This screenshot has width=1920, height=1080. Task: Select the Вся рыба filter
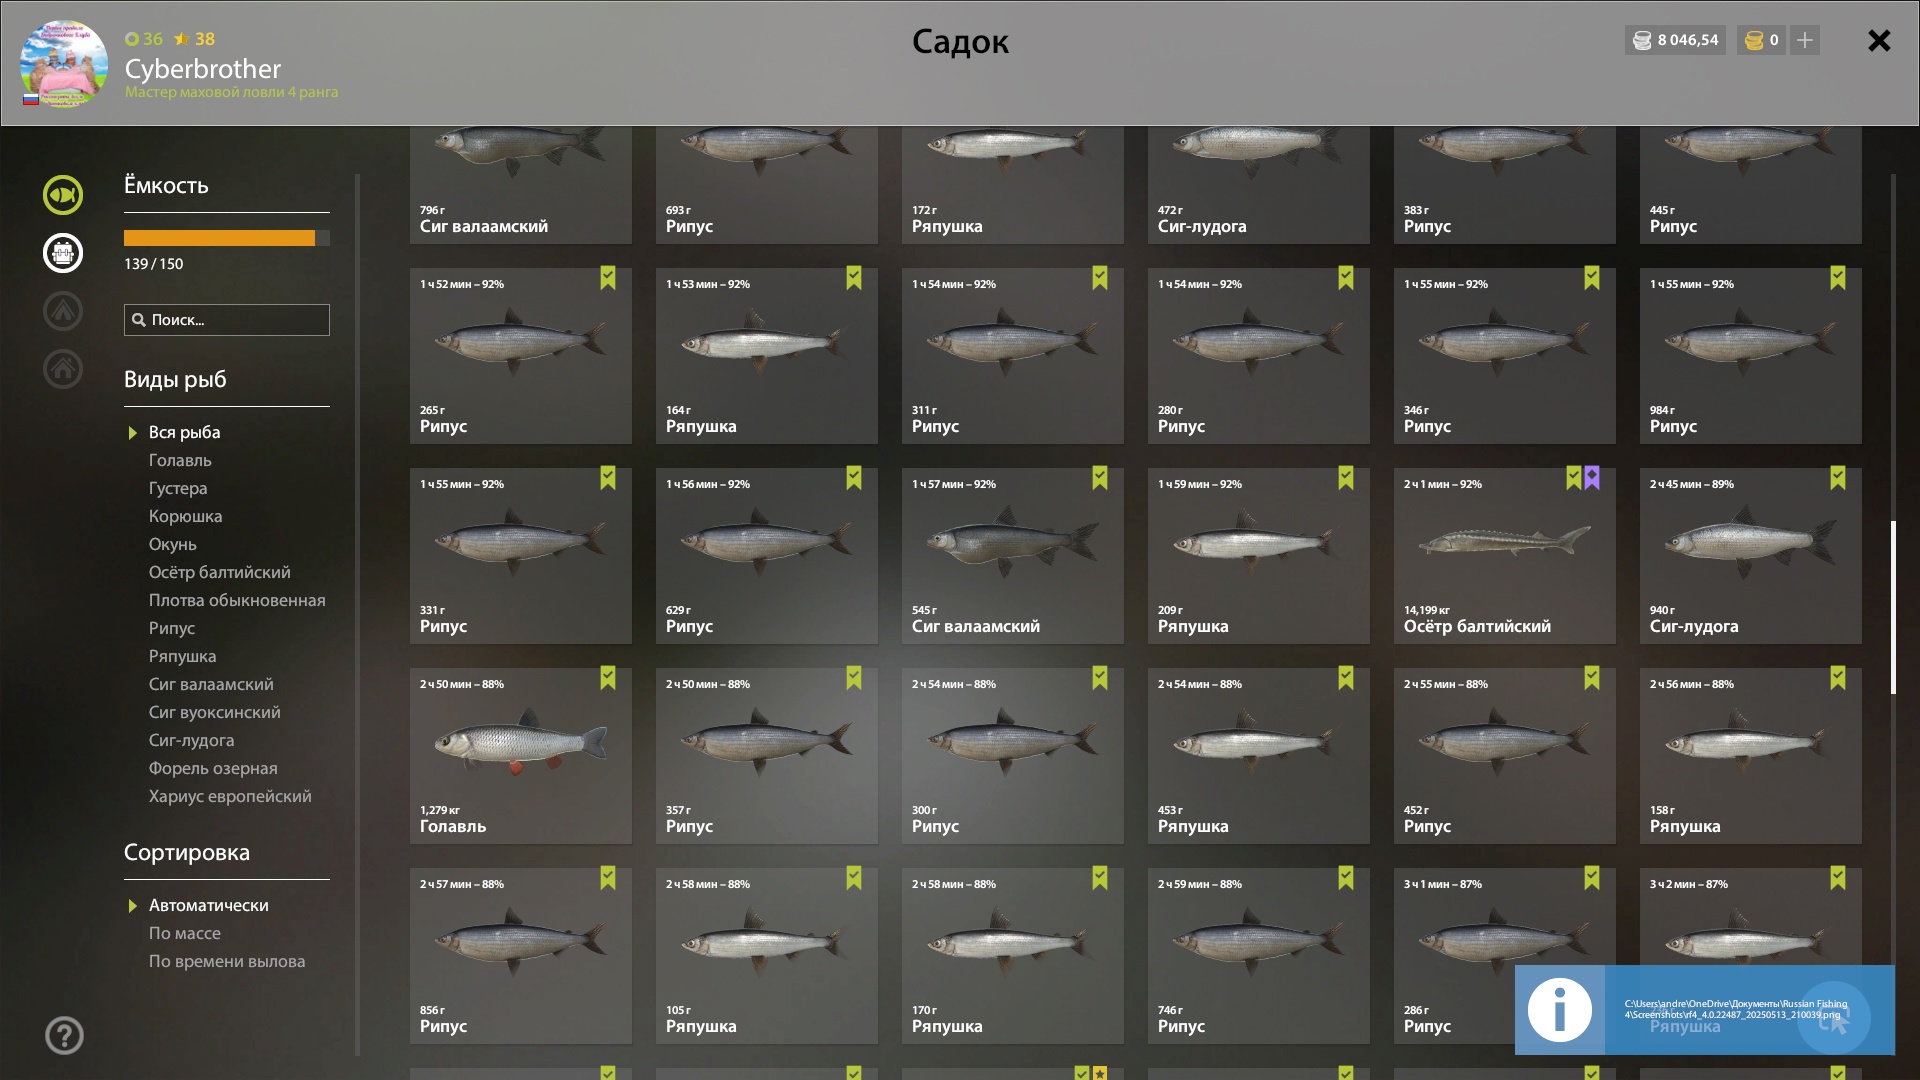(x=184, y=432)
